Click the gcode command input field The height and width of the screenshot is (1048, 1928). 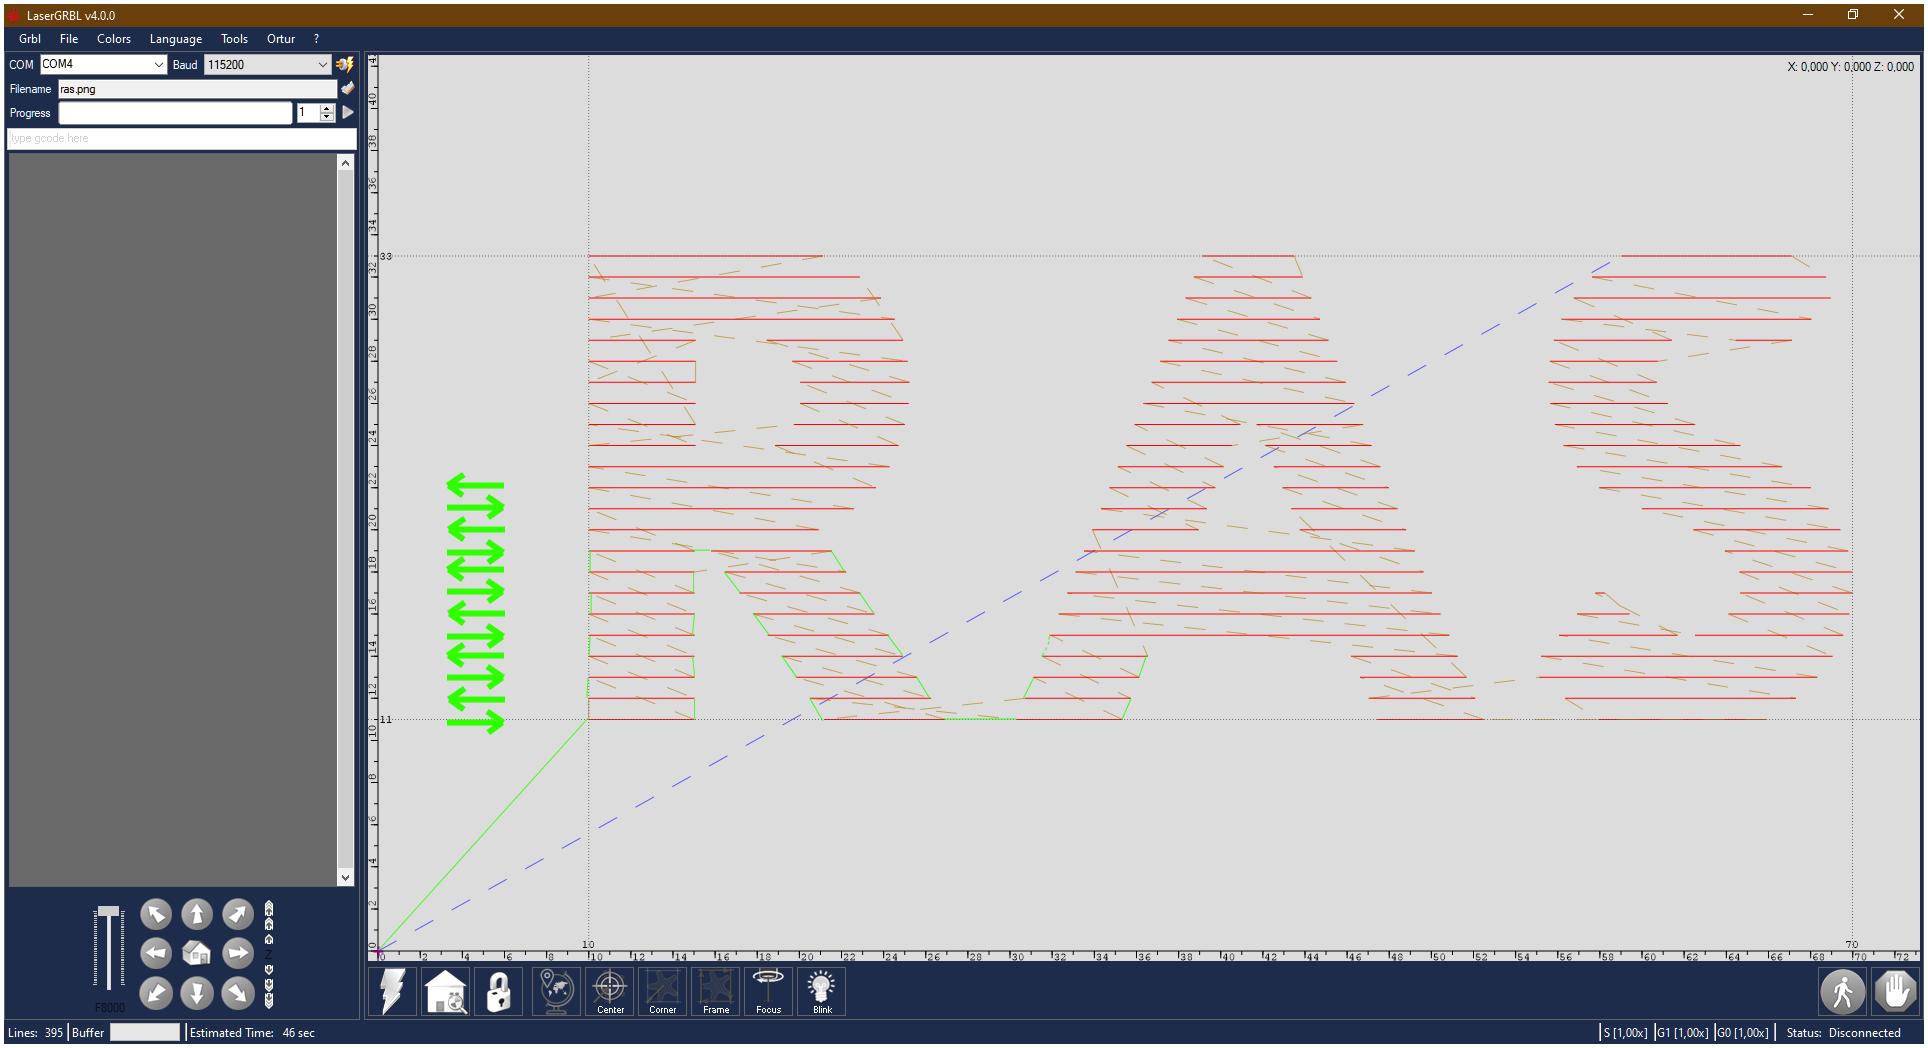(180, 138)
